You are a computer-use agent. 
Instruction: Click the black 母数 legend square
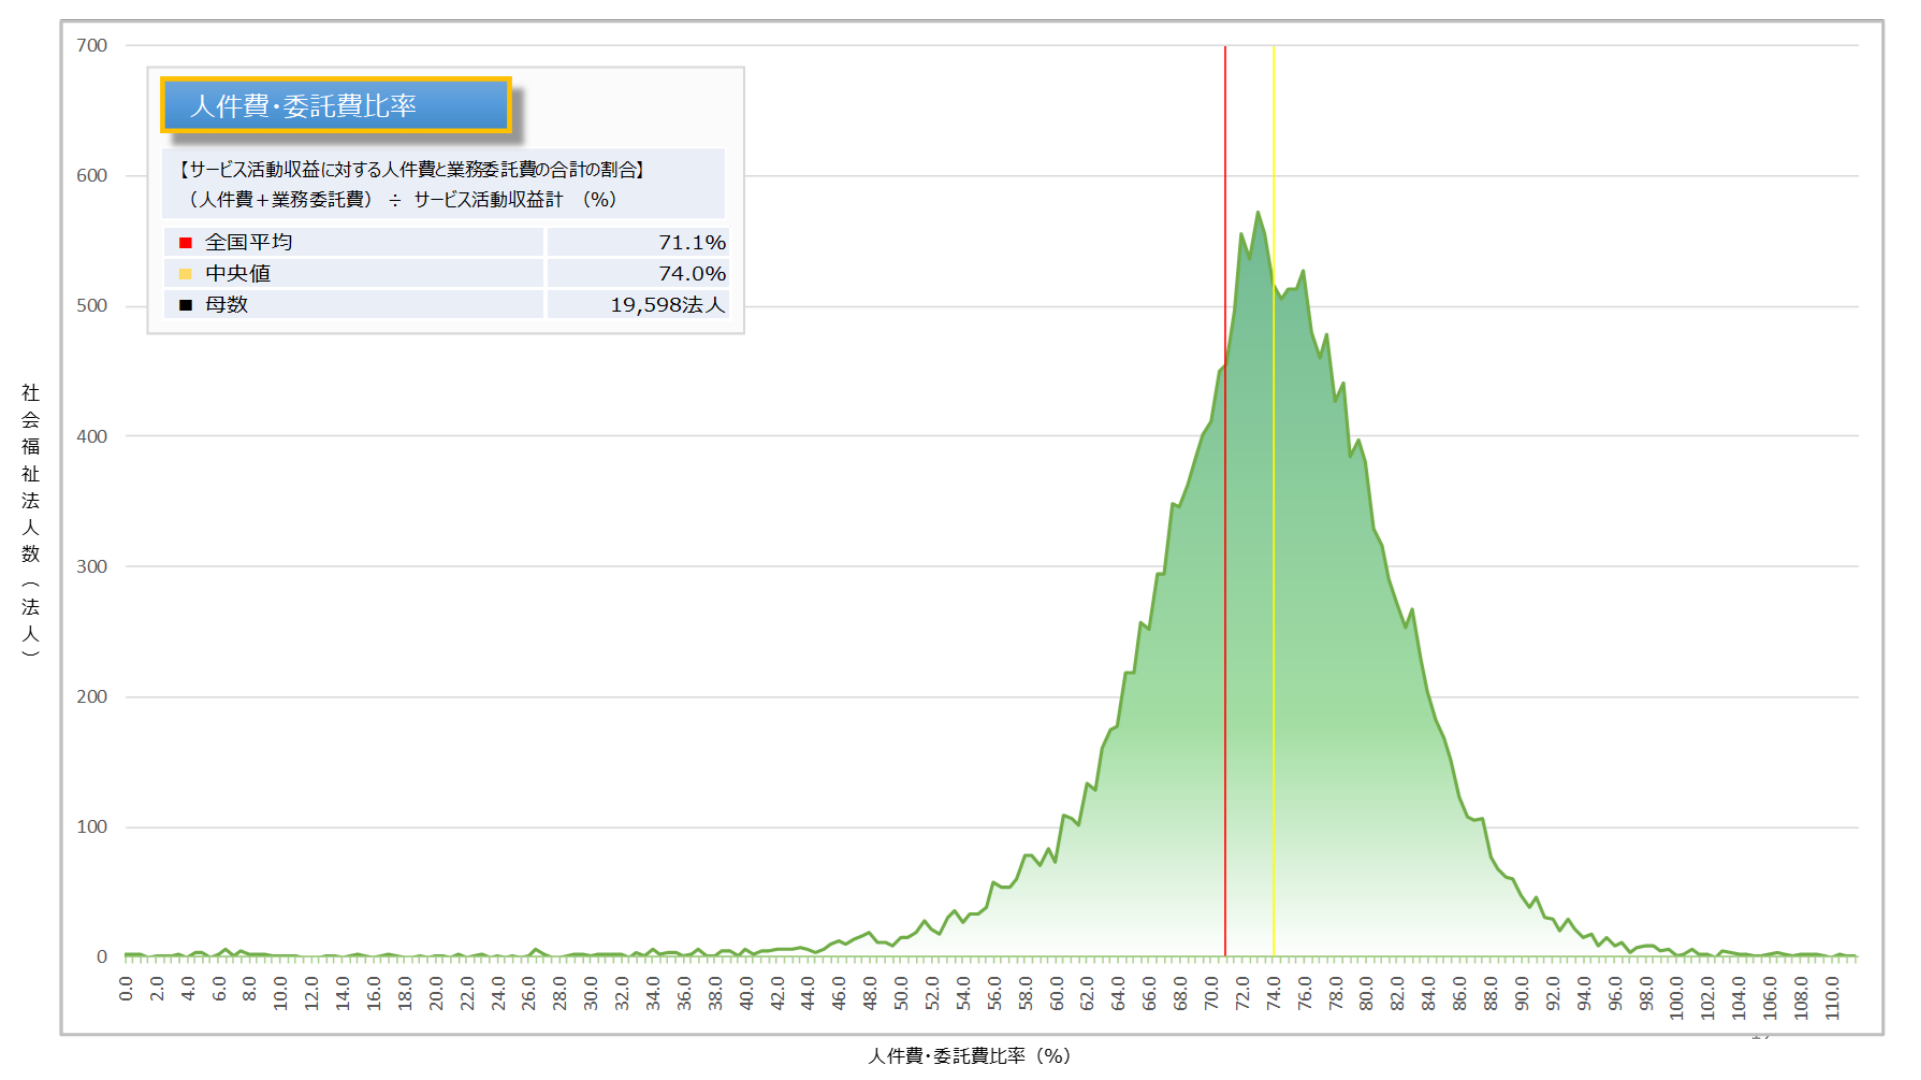point(185,305)
